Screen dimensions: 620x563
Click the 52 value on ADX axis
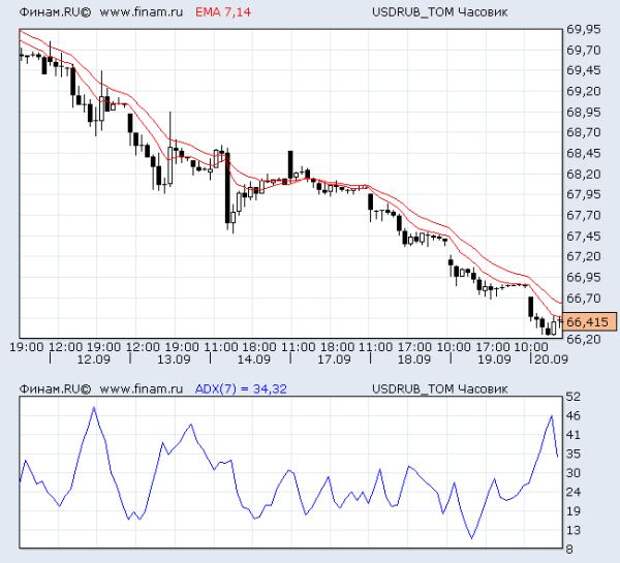click(x=573, y=397)
